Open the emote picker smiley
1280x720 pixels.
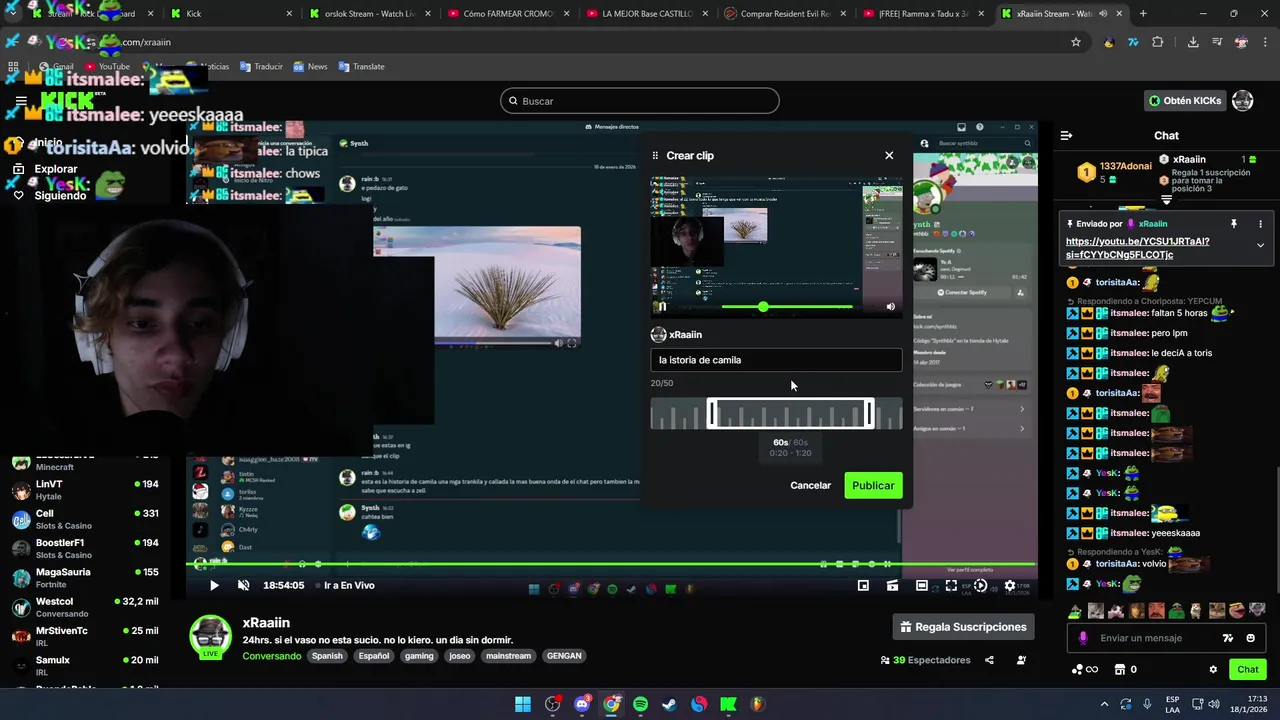1251,638
